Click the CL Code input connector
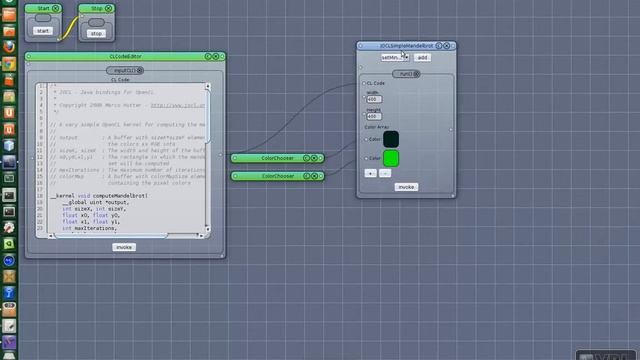640x360 pixels. click(364, 83)
